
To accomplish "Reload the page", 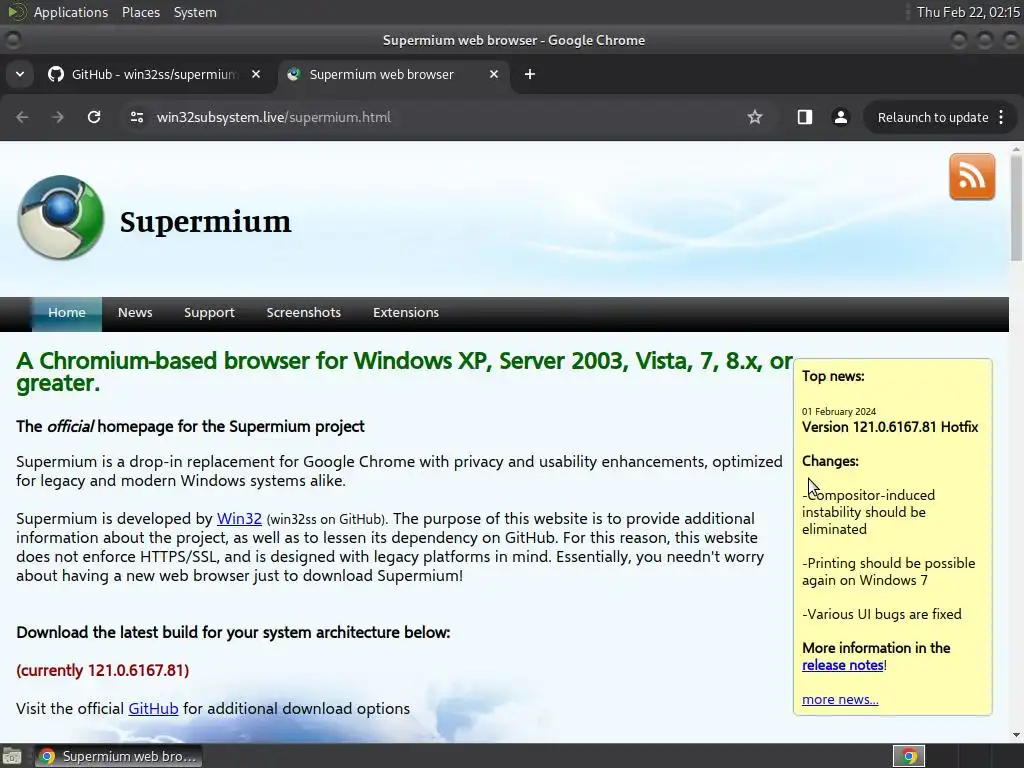I will [x=94, y=117].
